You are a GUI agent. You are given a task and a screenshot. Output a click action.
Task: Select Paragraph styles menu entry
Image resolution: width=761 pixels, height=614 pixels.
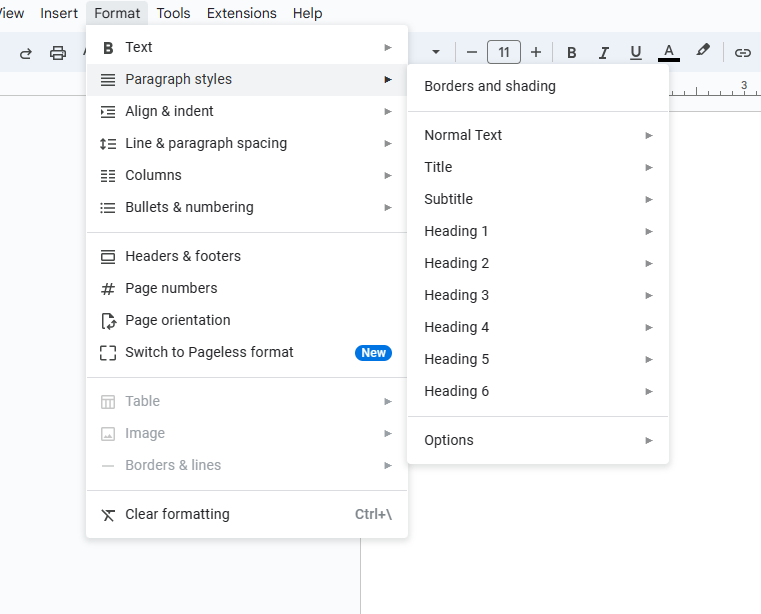(x=247, y=80)
